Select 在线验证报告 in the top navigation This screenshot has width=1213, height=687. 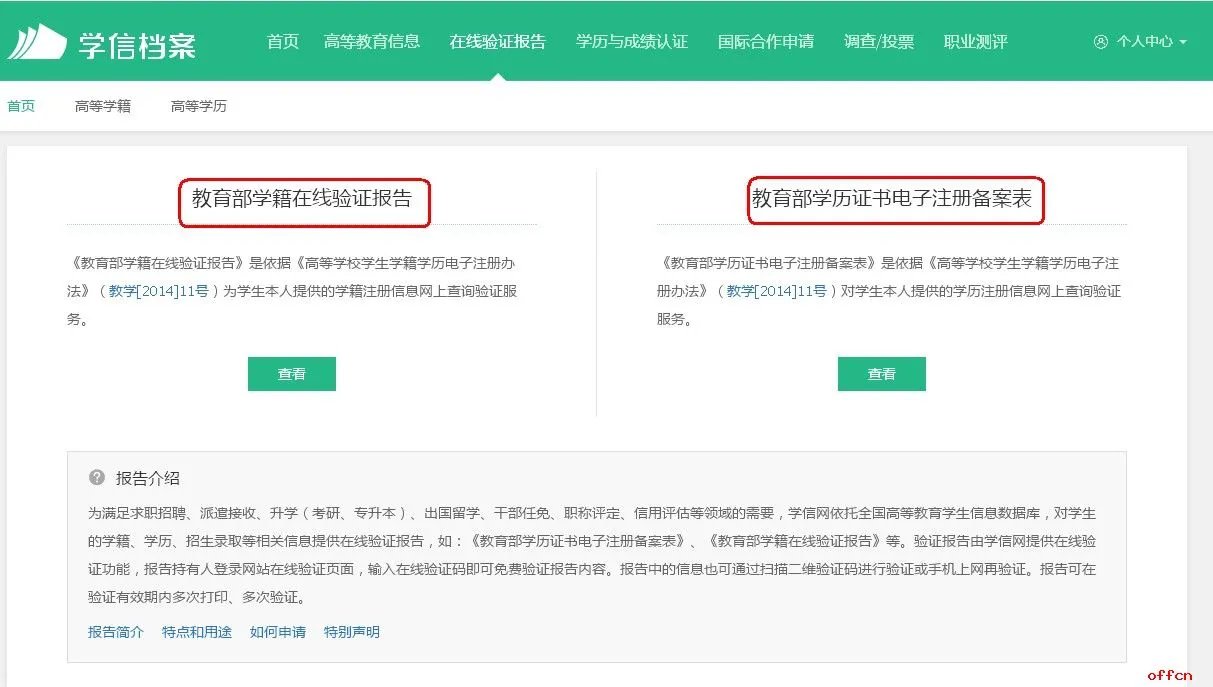click(x=498, y=42)
